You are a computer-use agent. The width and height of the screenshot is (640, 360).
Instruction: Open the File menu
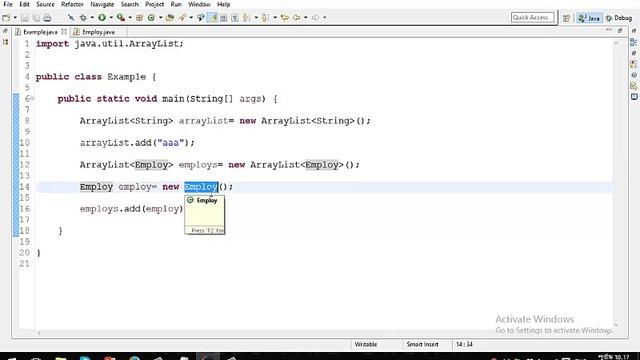click(8, 4)
